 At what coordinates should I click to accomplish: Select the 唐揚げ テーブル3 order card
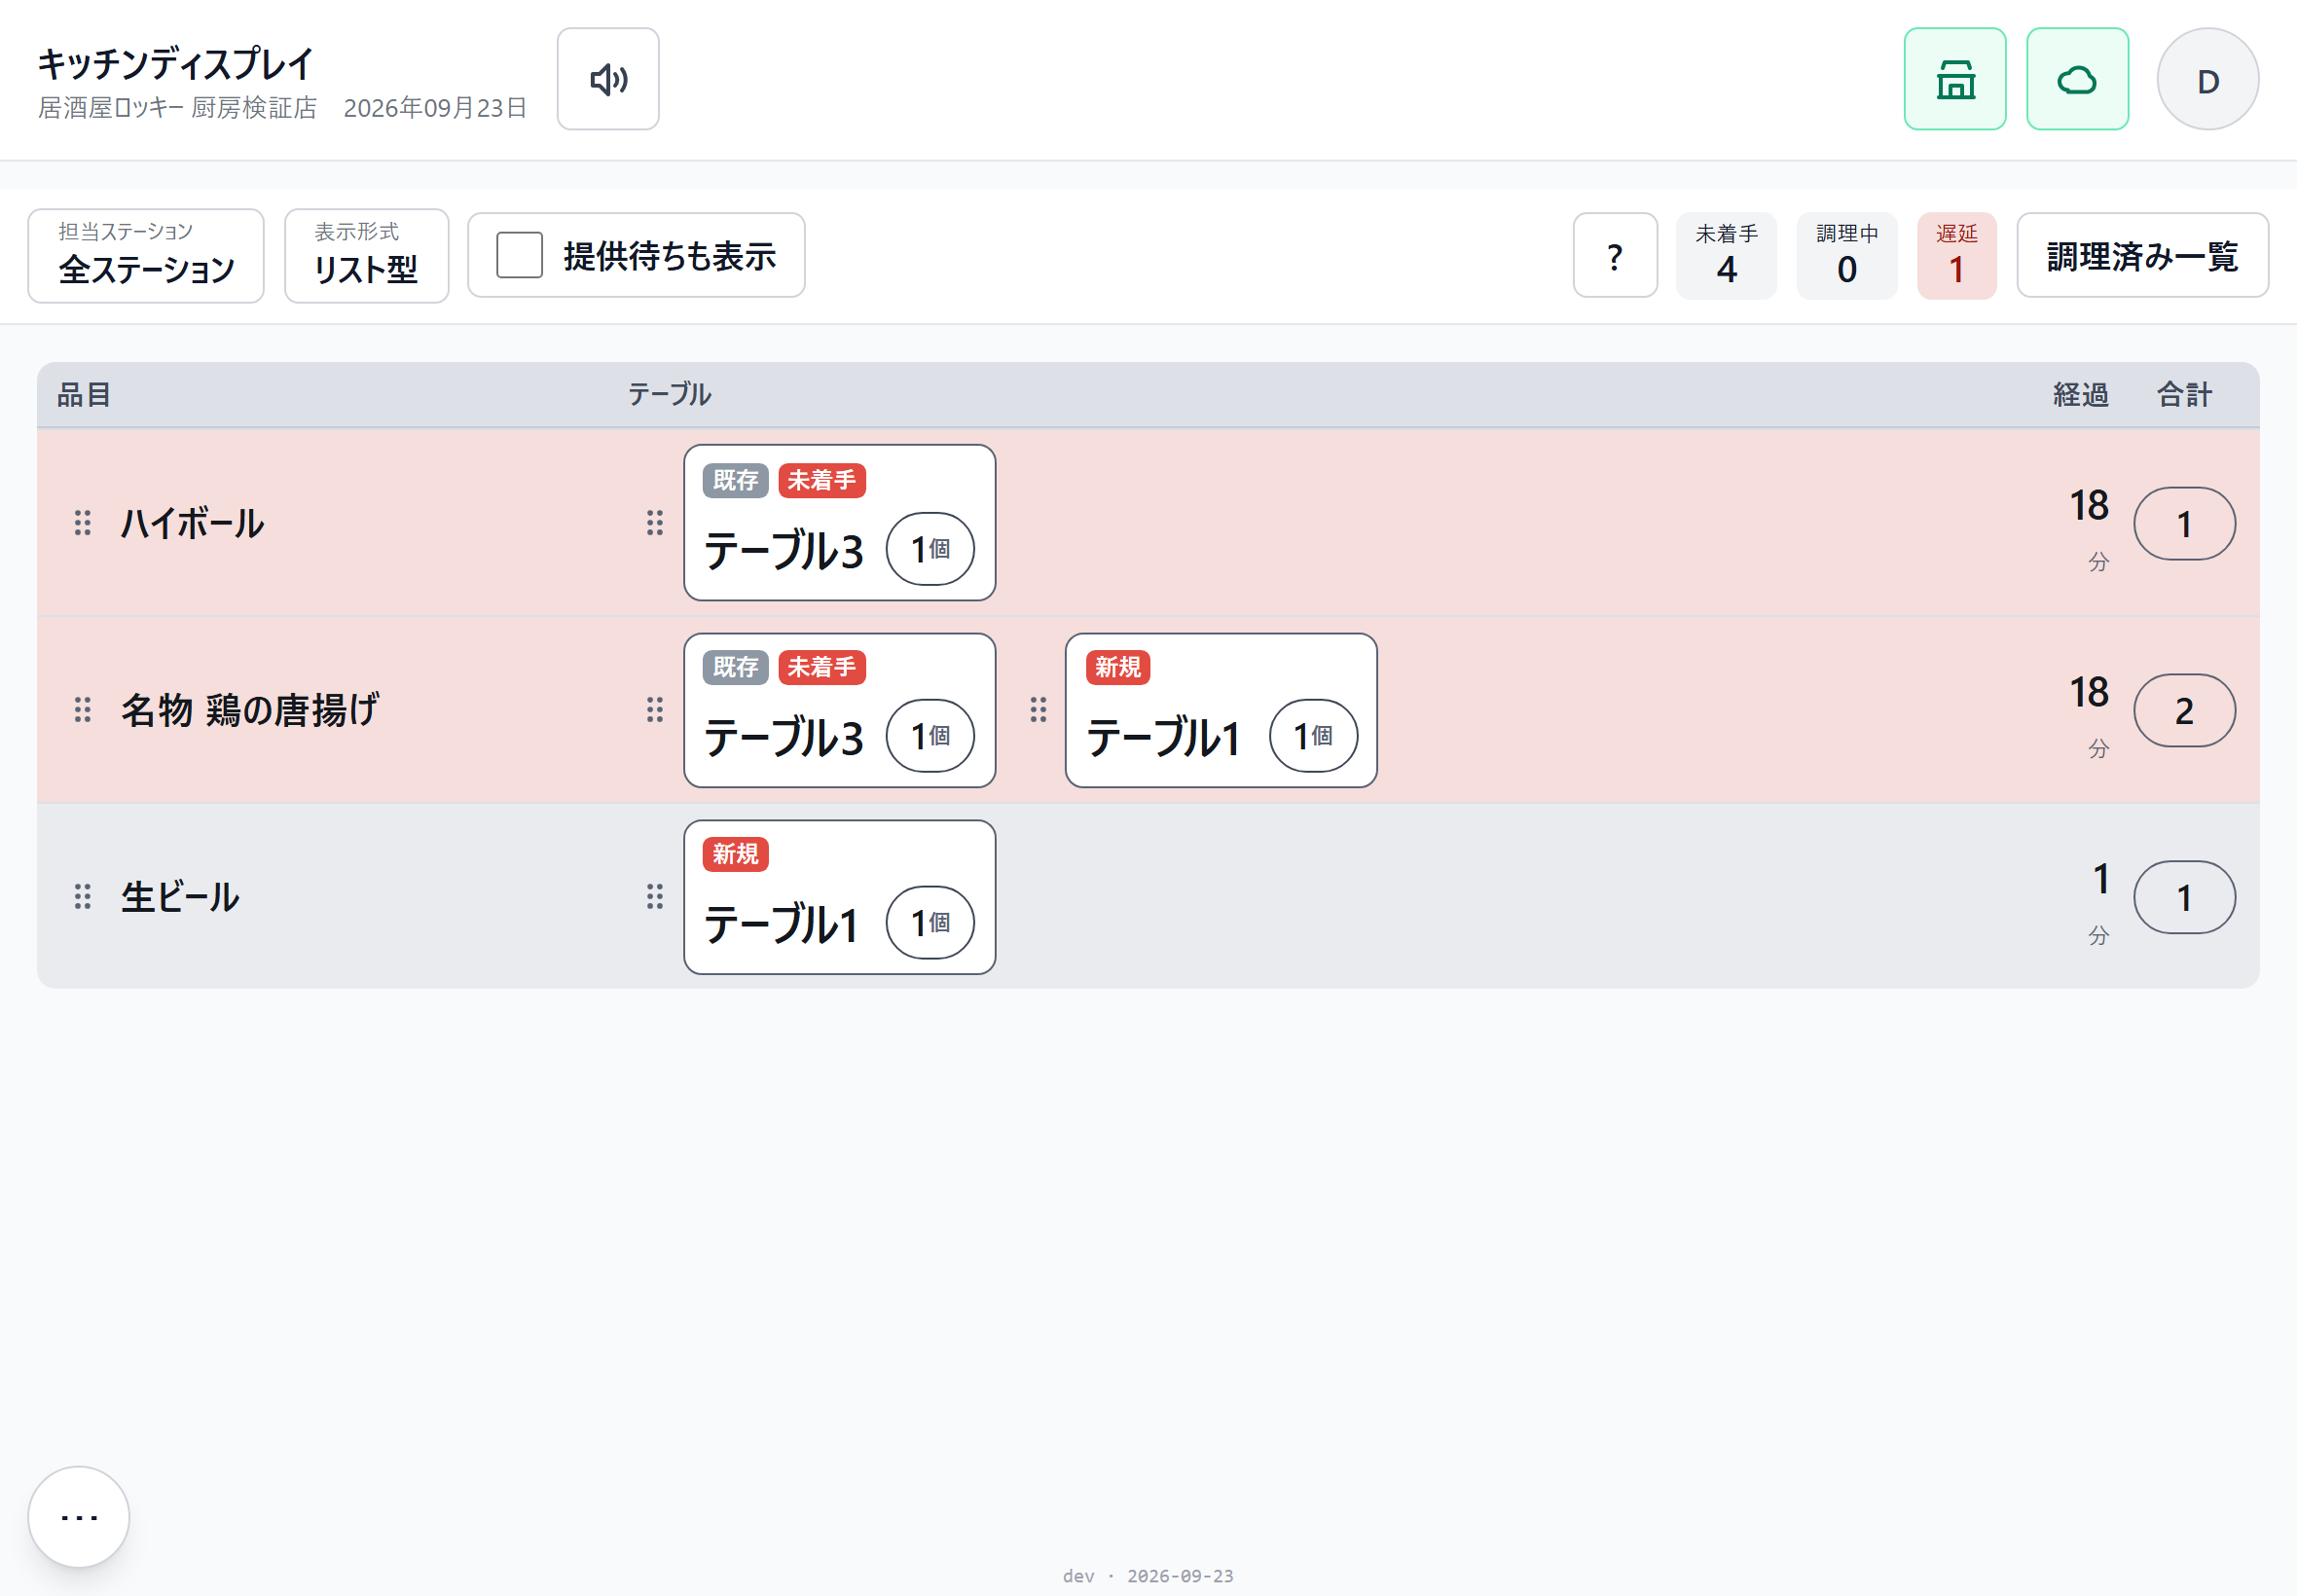click(840, 710)
